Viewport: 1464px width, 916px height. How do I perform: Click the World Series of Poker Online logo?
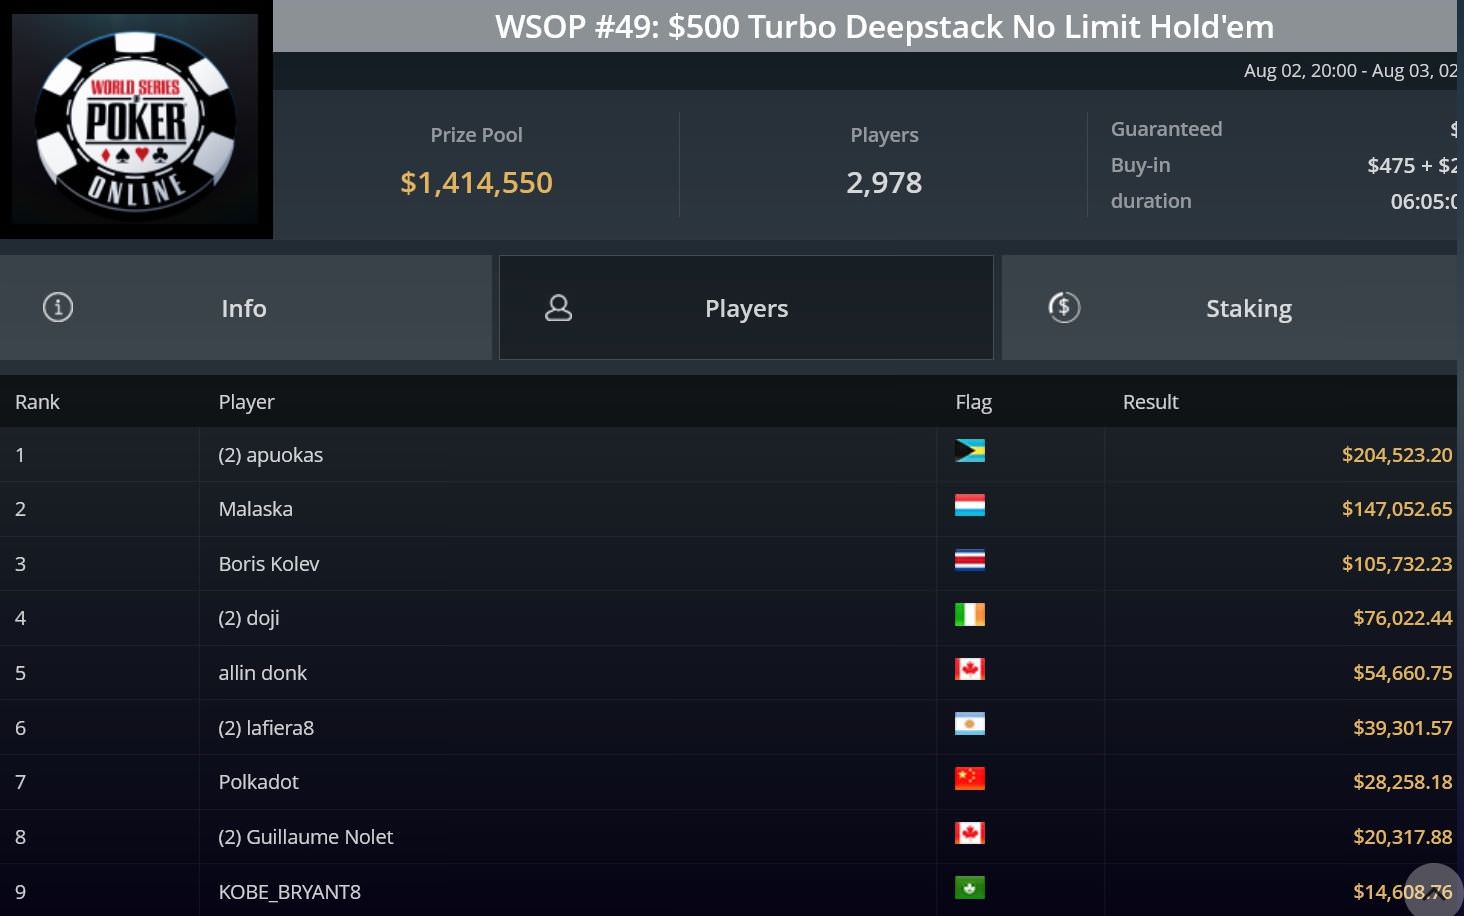pos(136,119)
